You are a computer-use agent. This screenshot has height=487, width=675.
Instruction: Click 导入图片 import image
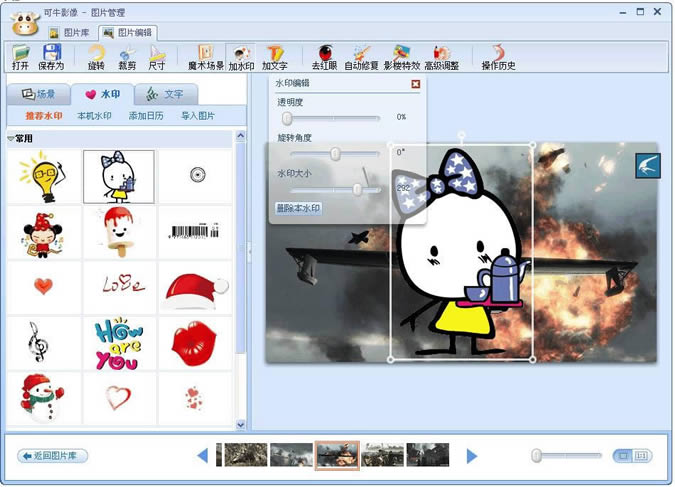[198, 116]
